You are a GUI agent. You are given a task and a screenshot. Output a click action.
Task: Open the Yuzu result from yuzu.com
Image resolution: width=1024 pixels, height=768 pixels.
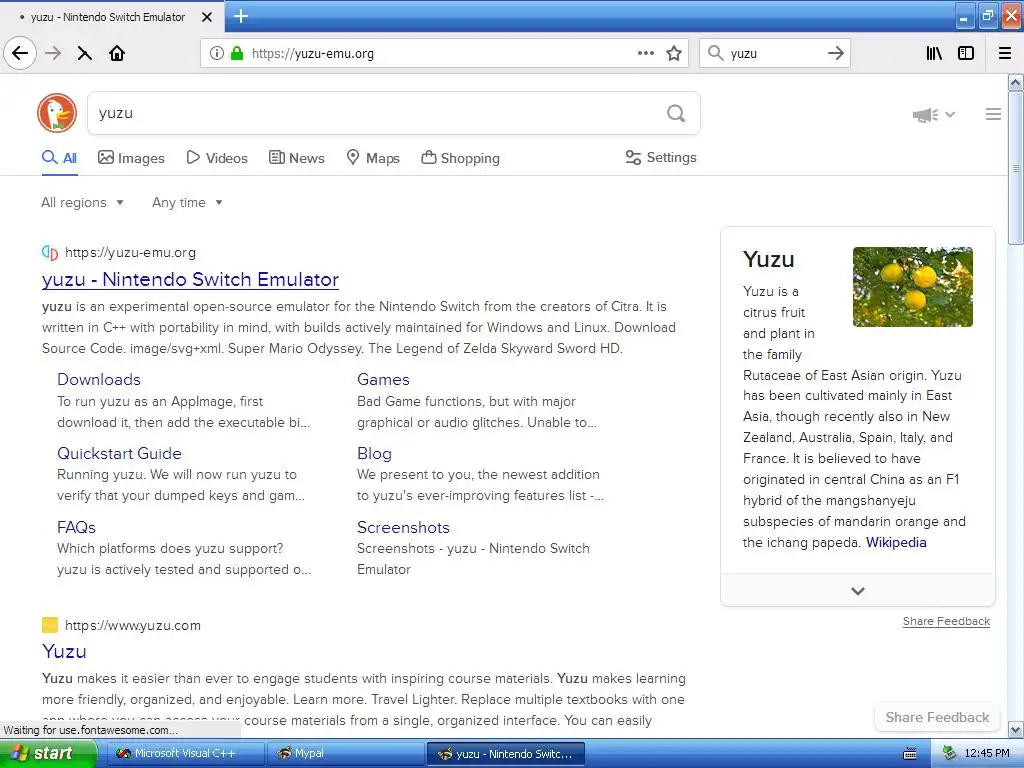coord(64,651)
